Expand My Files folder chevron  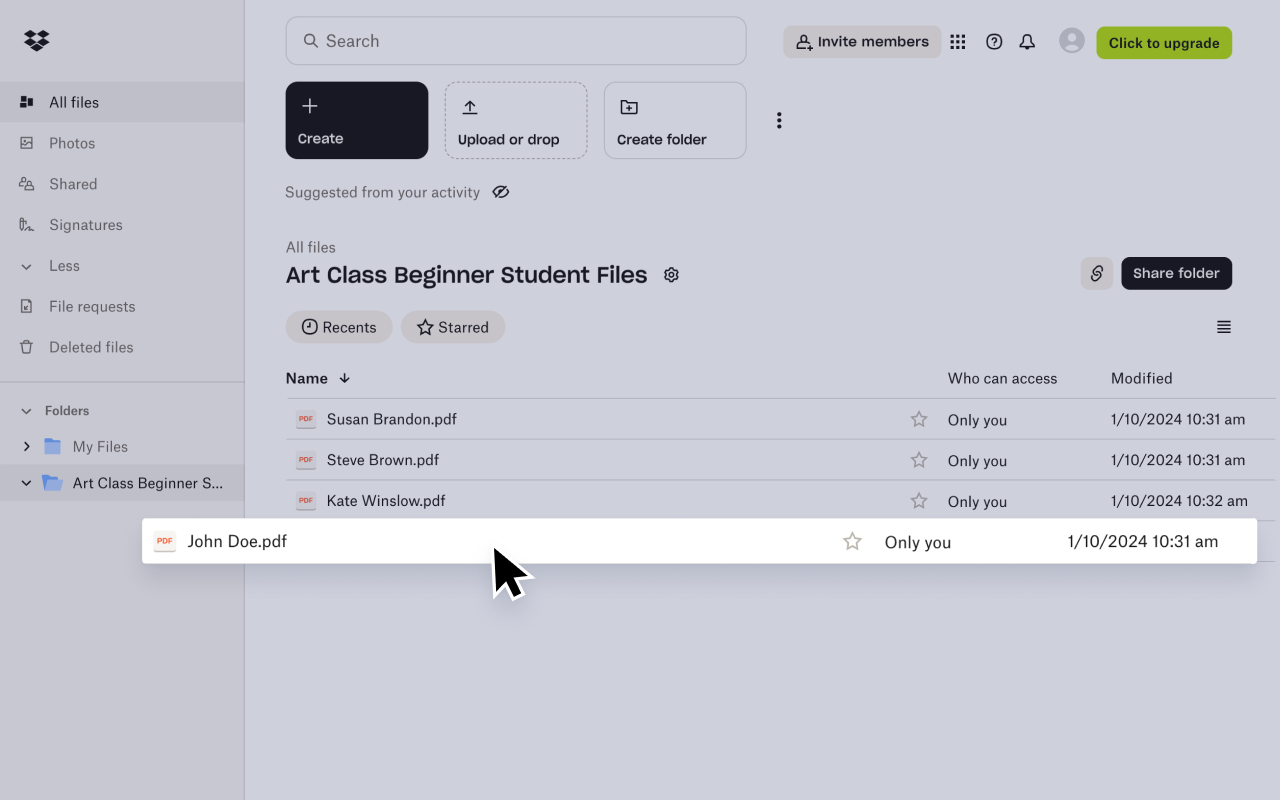27,447
